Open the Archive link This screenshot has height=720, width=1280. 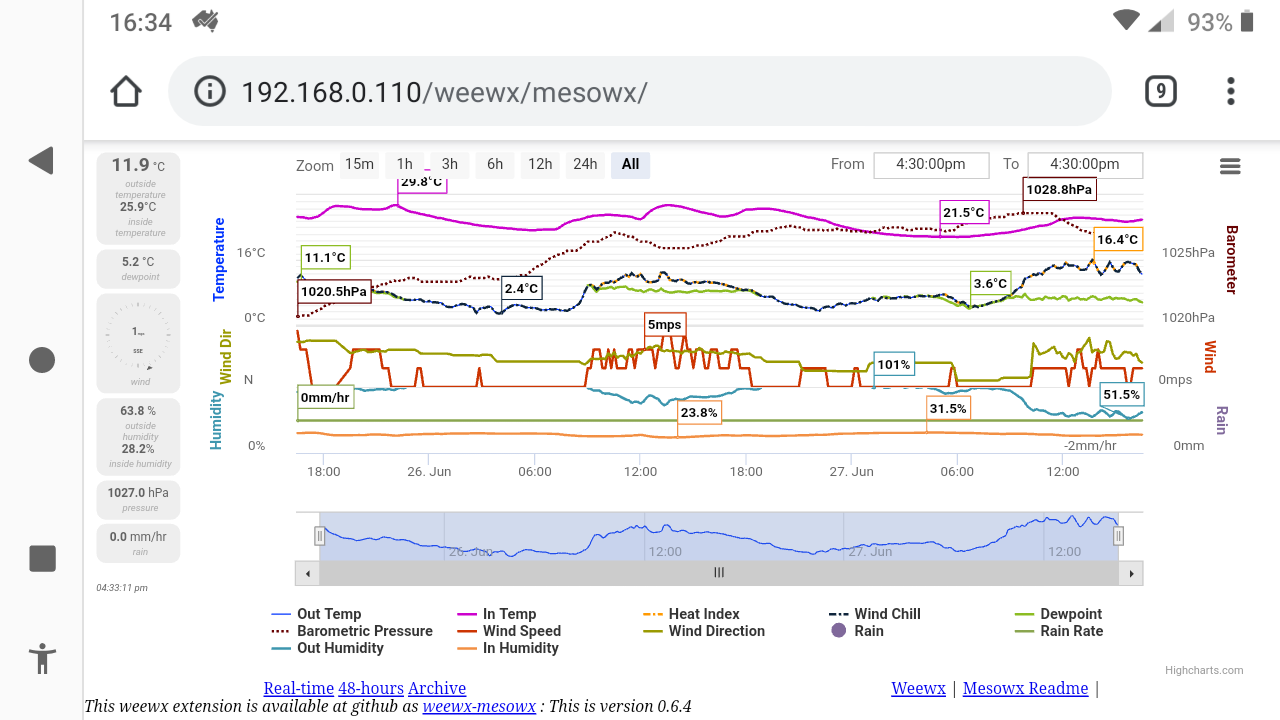point(437,688)
